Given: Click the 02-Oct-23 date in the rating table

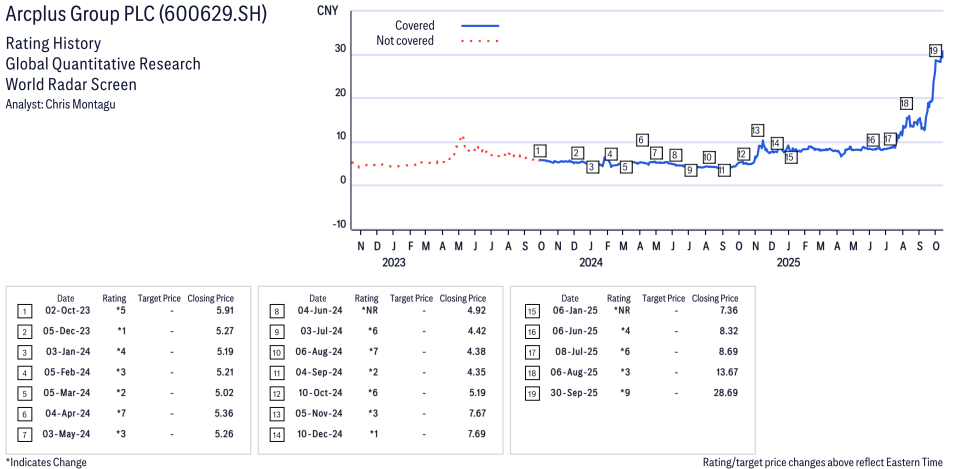Looking at the screenshot, I should (x=65, y=312).
